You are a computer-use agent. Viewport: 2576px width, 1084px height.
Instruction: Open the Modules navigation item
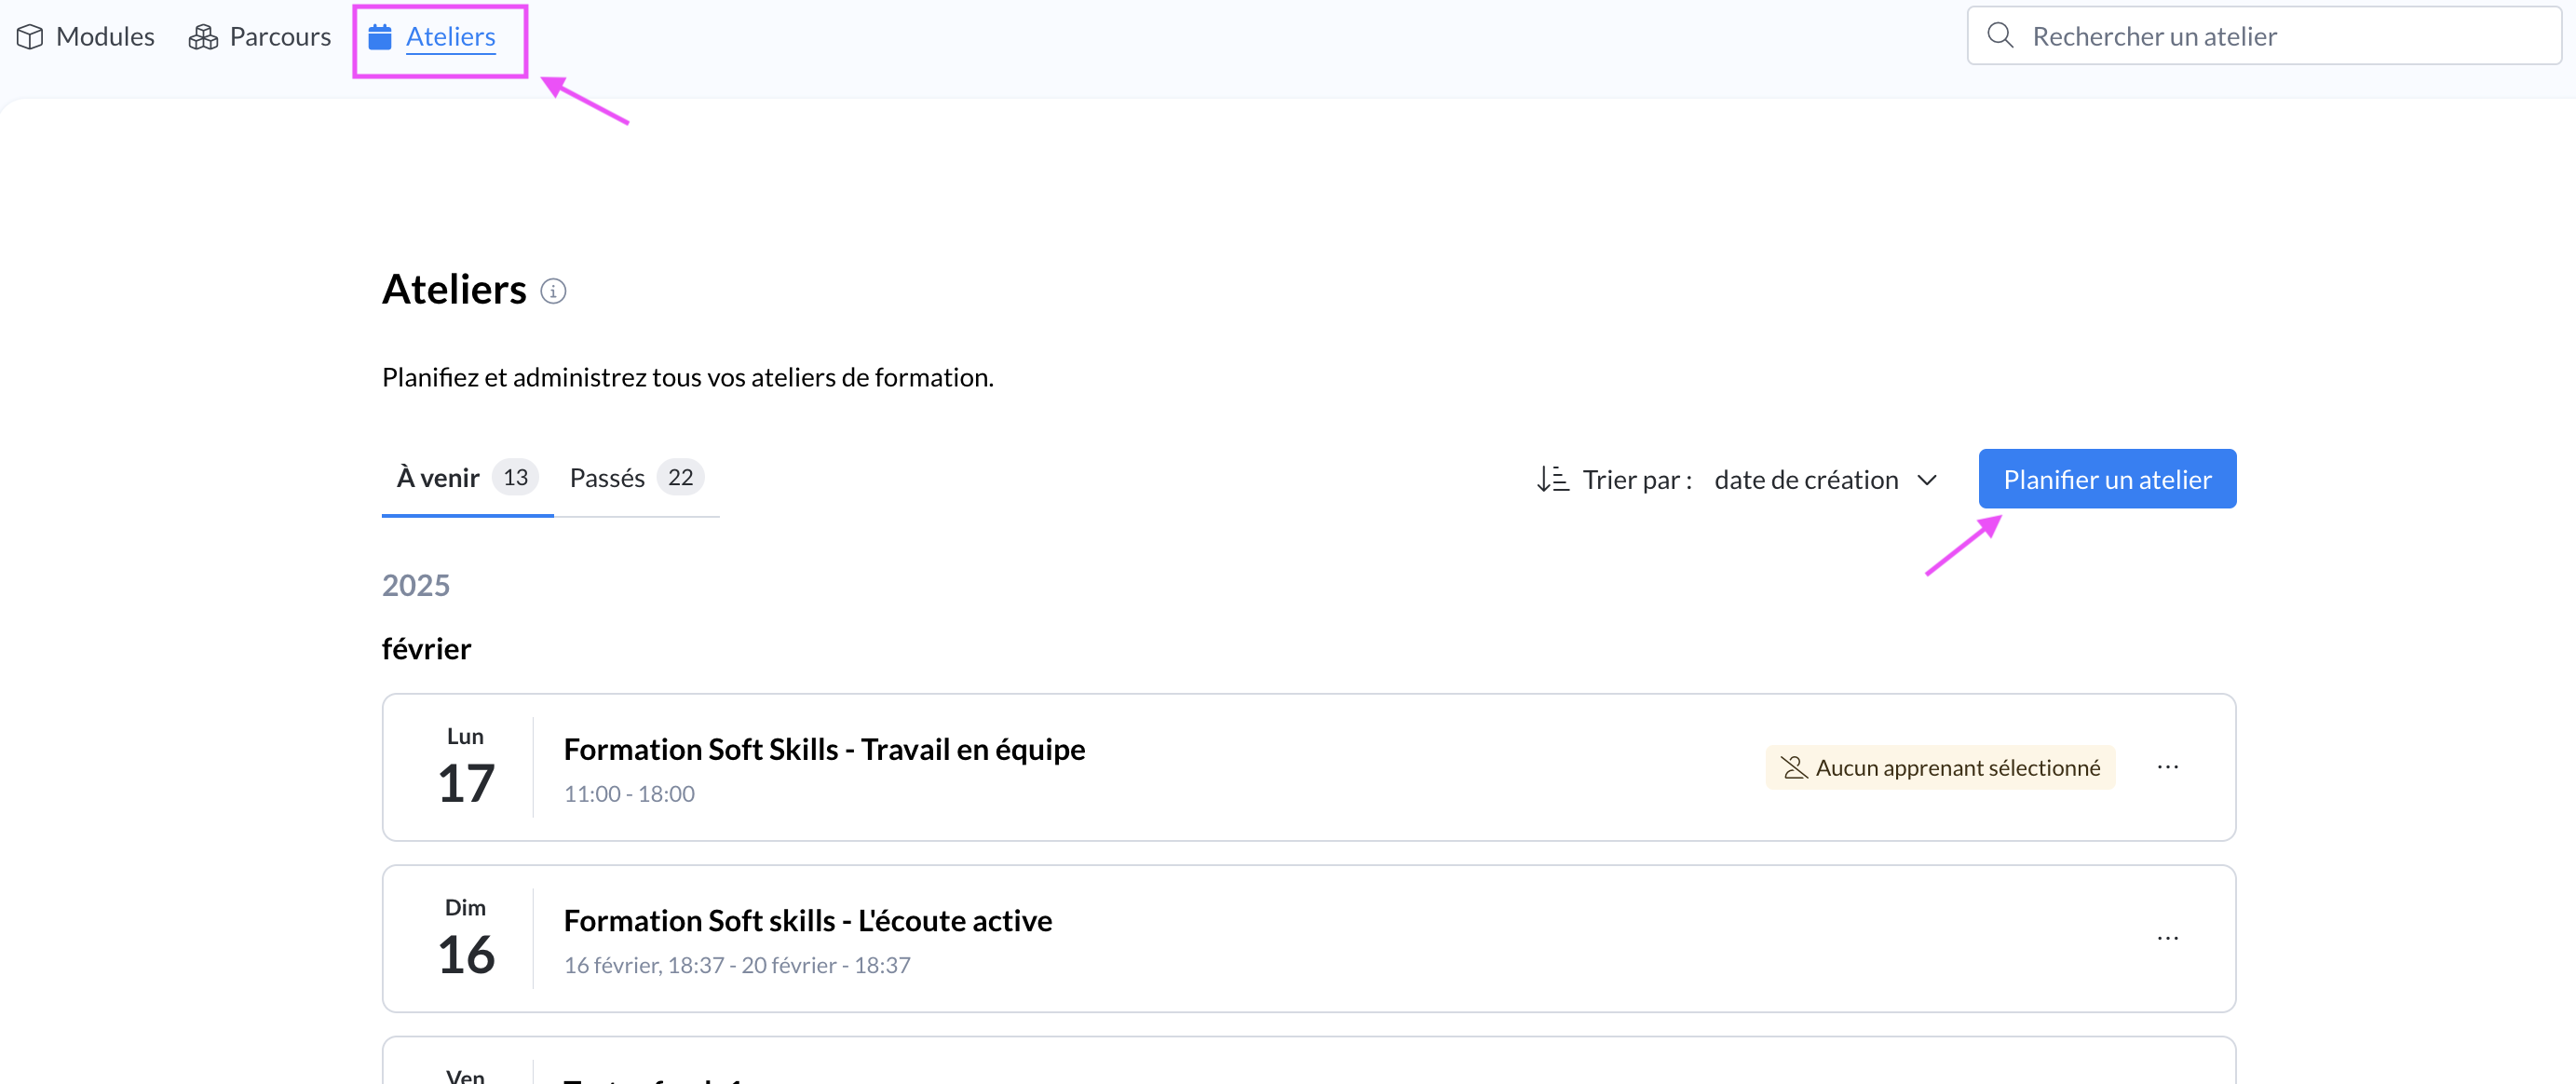click(x=105, y=37)
